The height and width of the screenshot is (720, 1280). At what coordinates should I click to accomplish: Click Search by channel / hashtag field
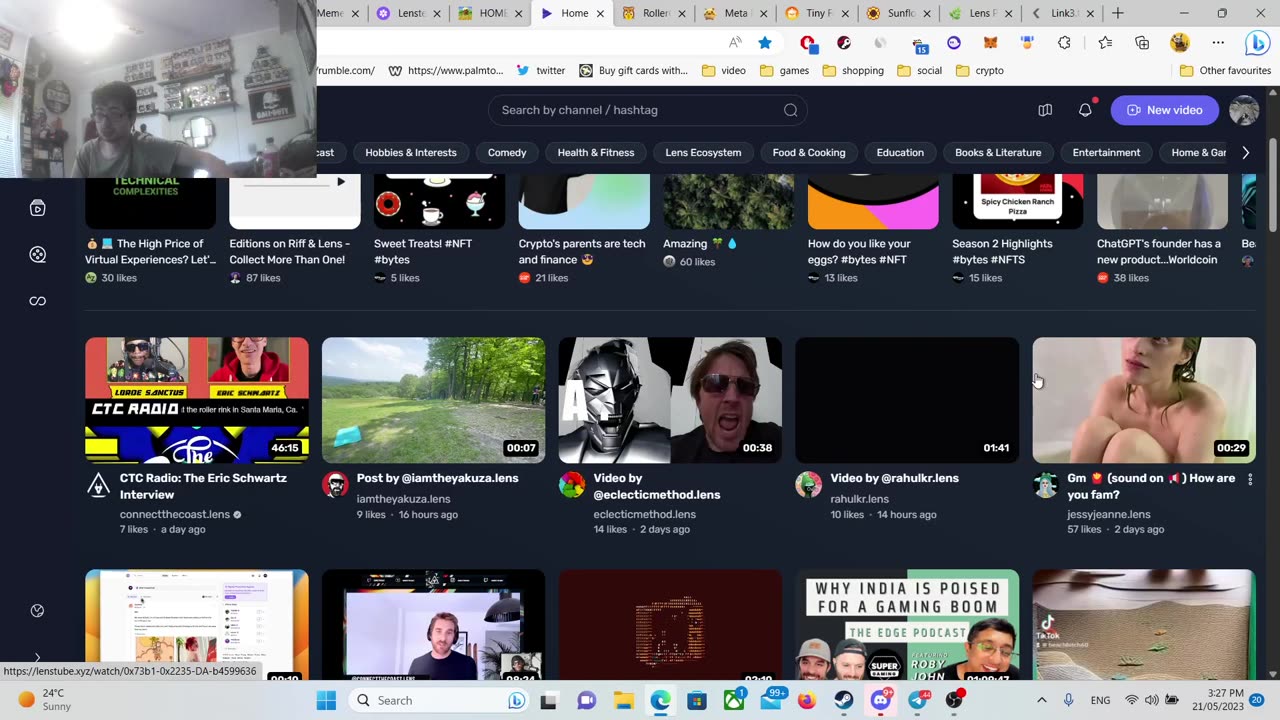tap(647, 110)
